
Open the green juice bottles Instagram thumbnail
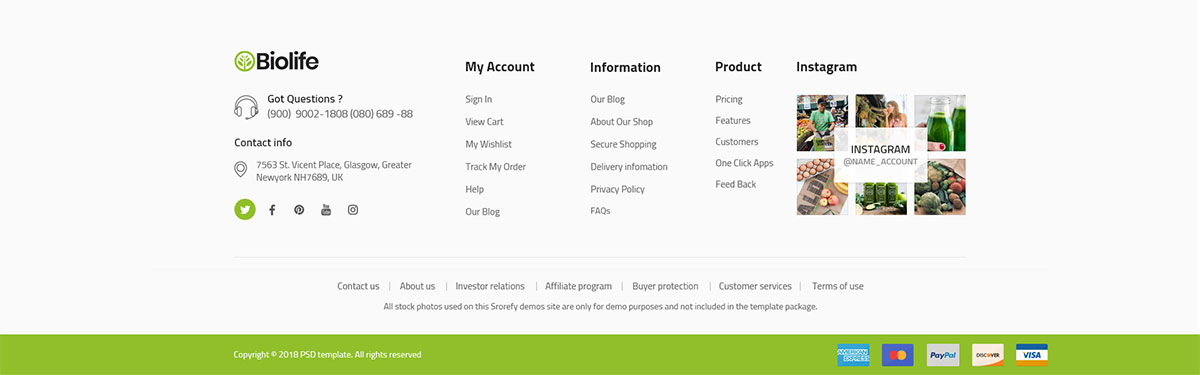(940, 123)
